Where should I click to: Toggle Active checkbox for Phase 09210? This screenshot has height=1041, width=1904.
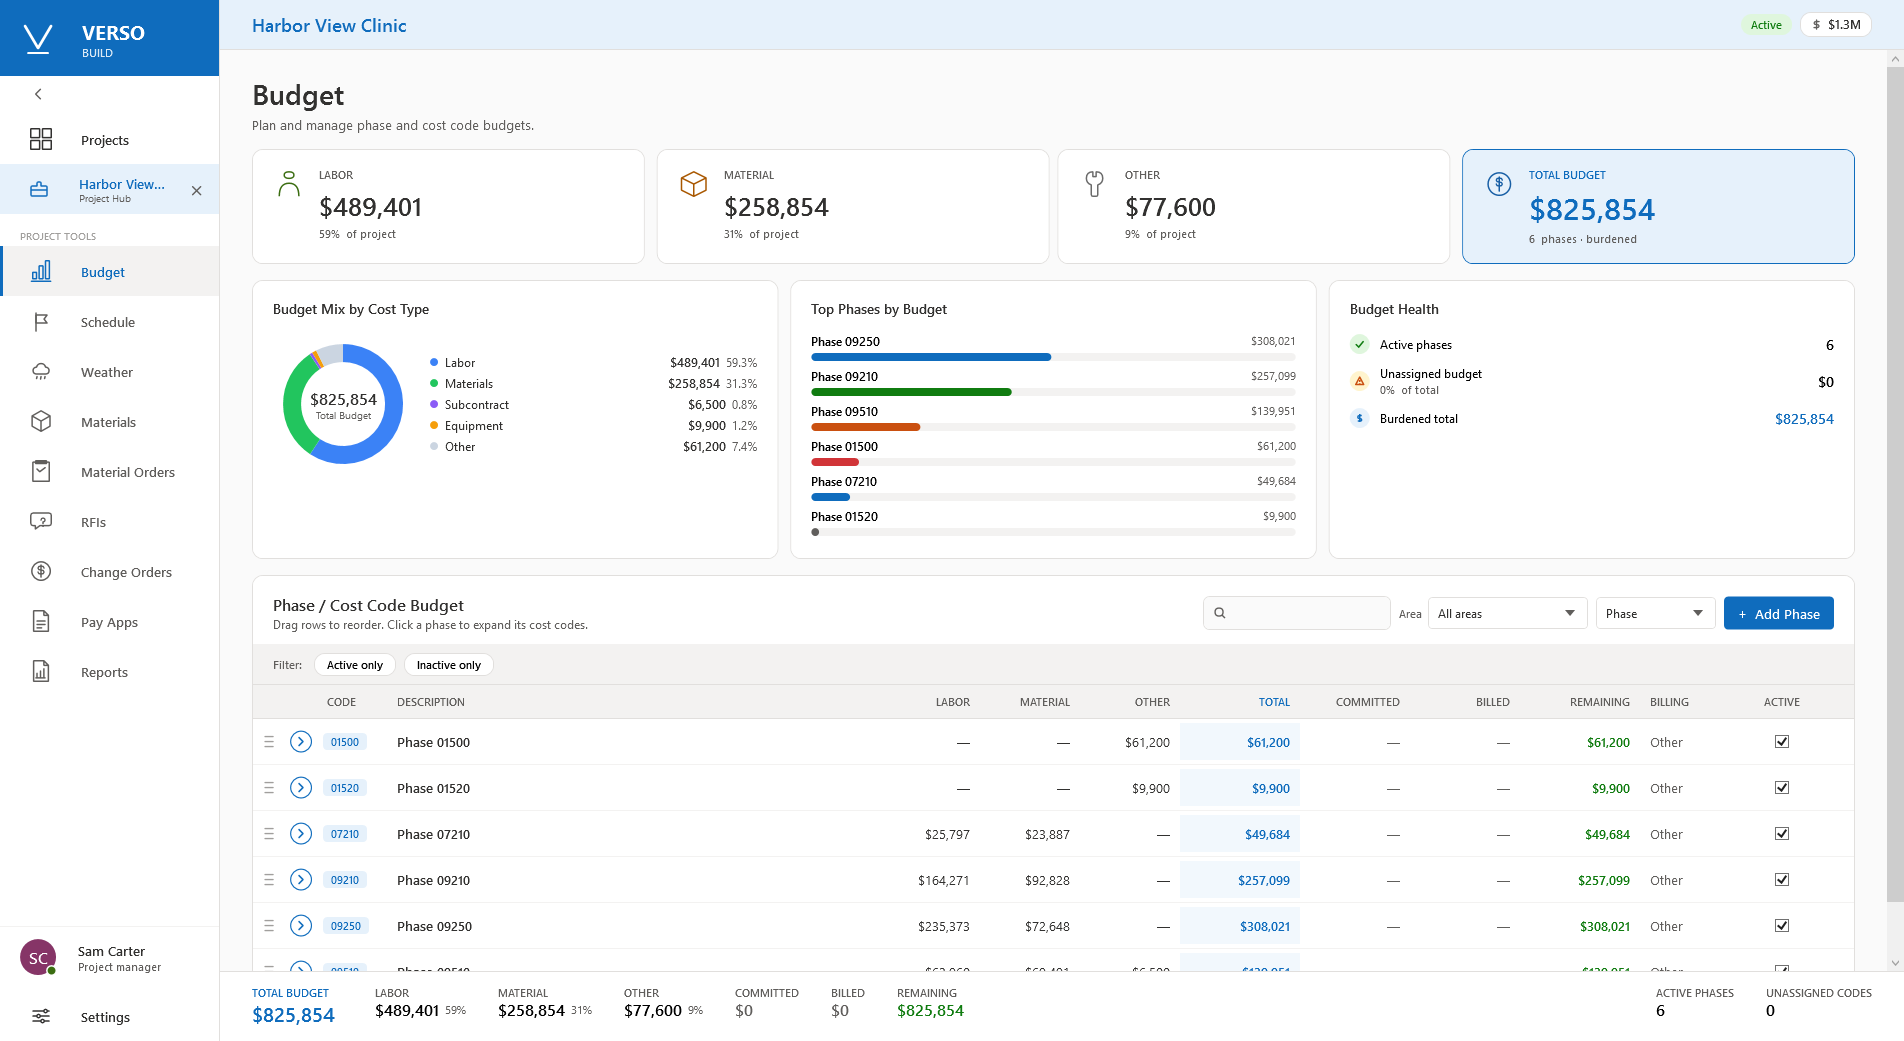pos(1782,880)
